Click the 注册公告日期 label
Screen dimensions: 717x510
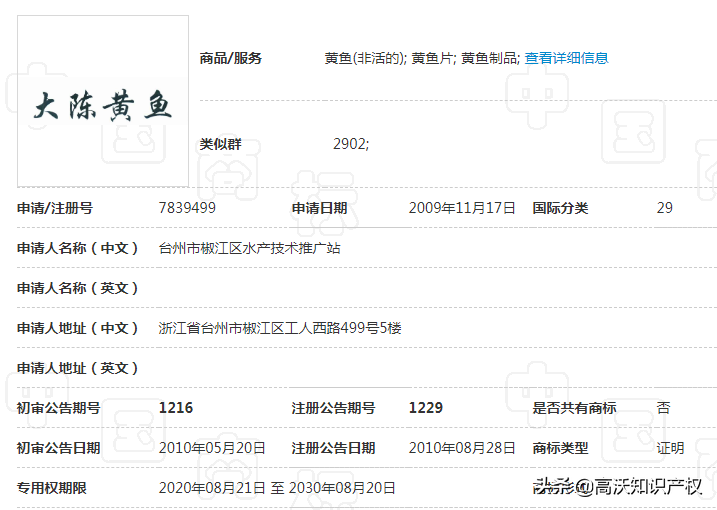click(x=333, y=448)
